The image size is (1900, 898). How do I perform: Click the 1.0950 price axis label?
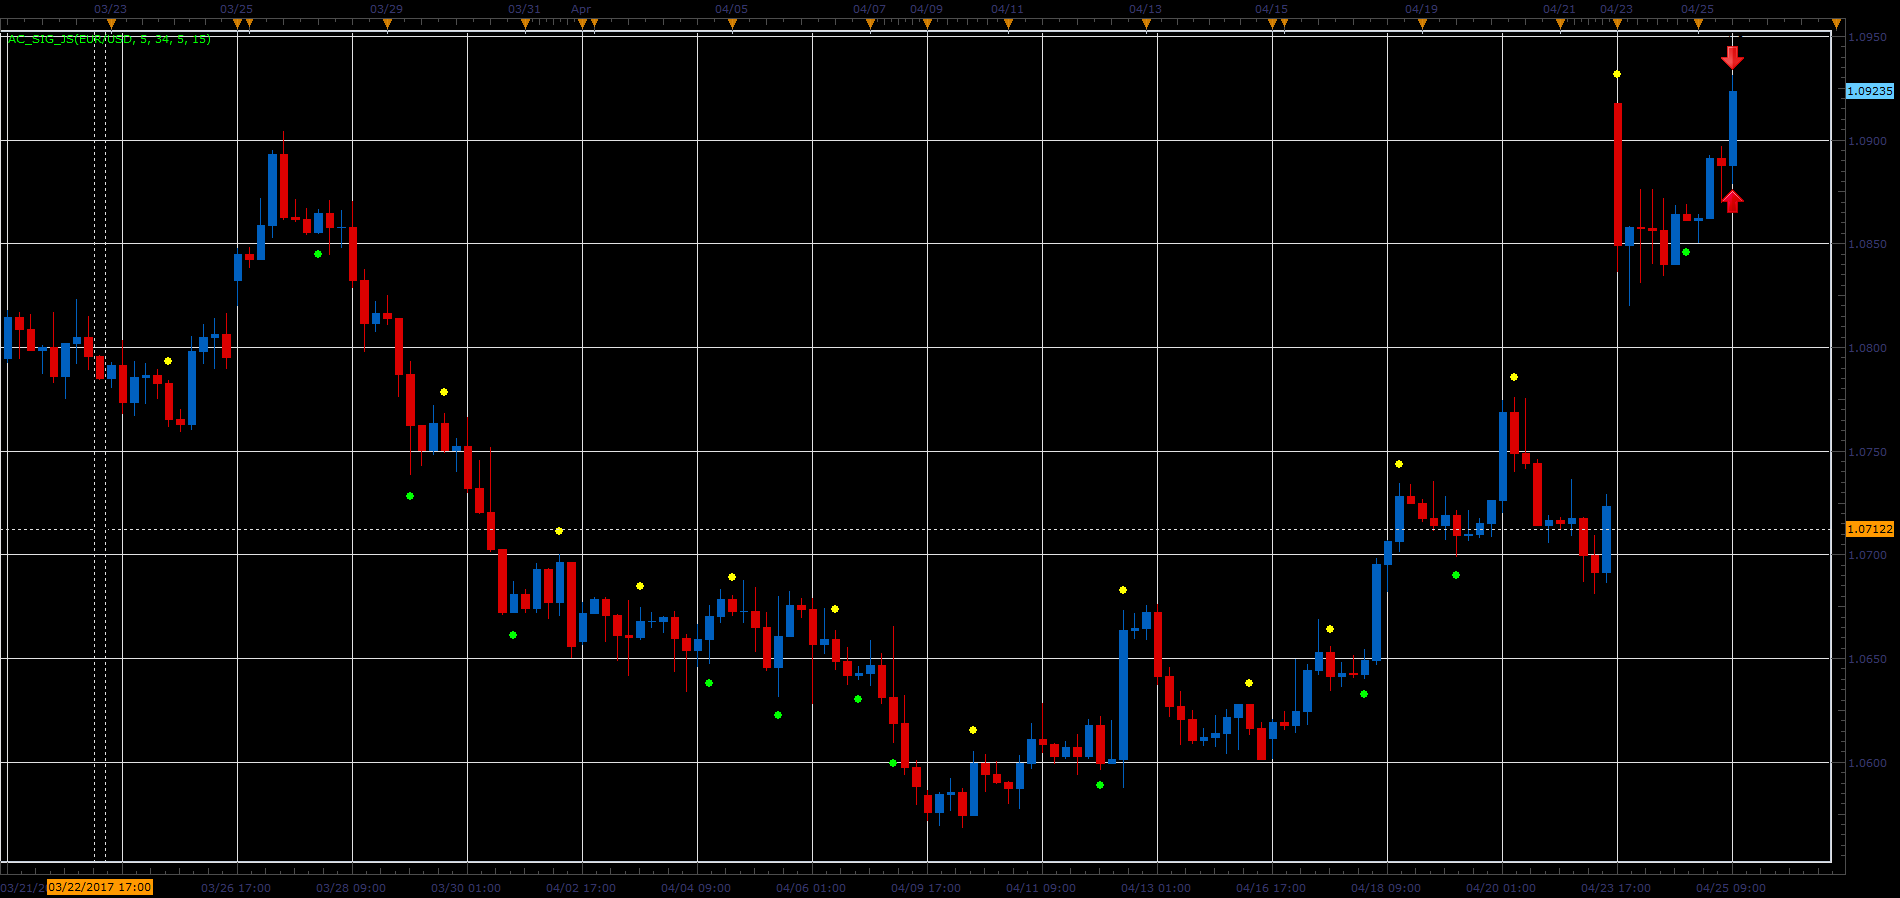1868,37
